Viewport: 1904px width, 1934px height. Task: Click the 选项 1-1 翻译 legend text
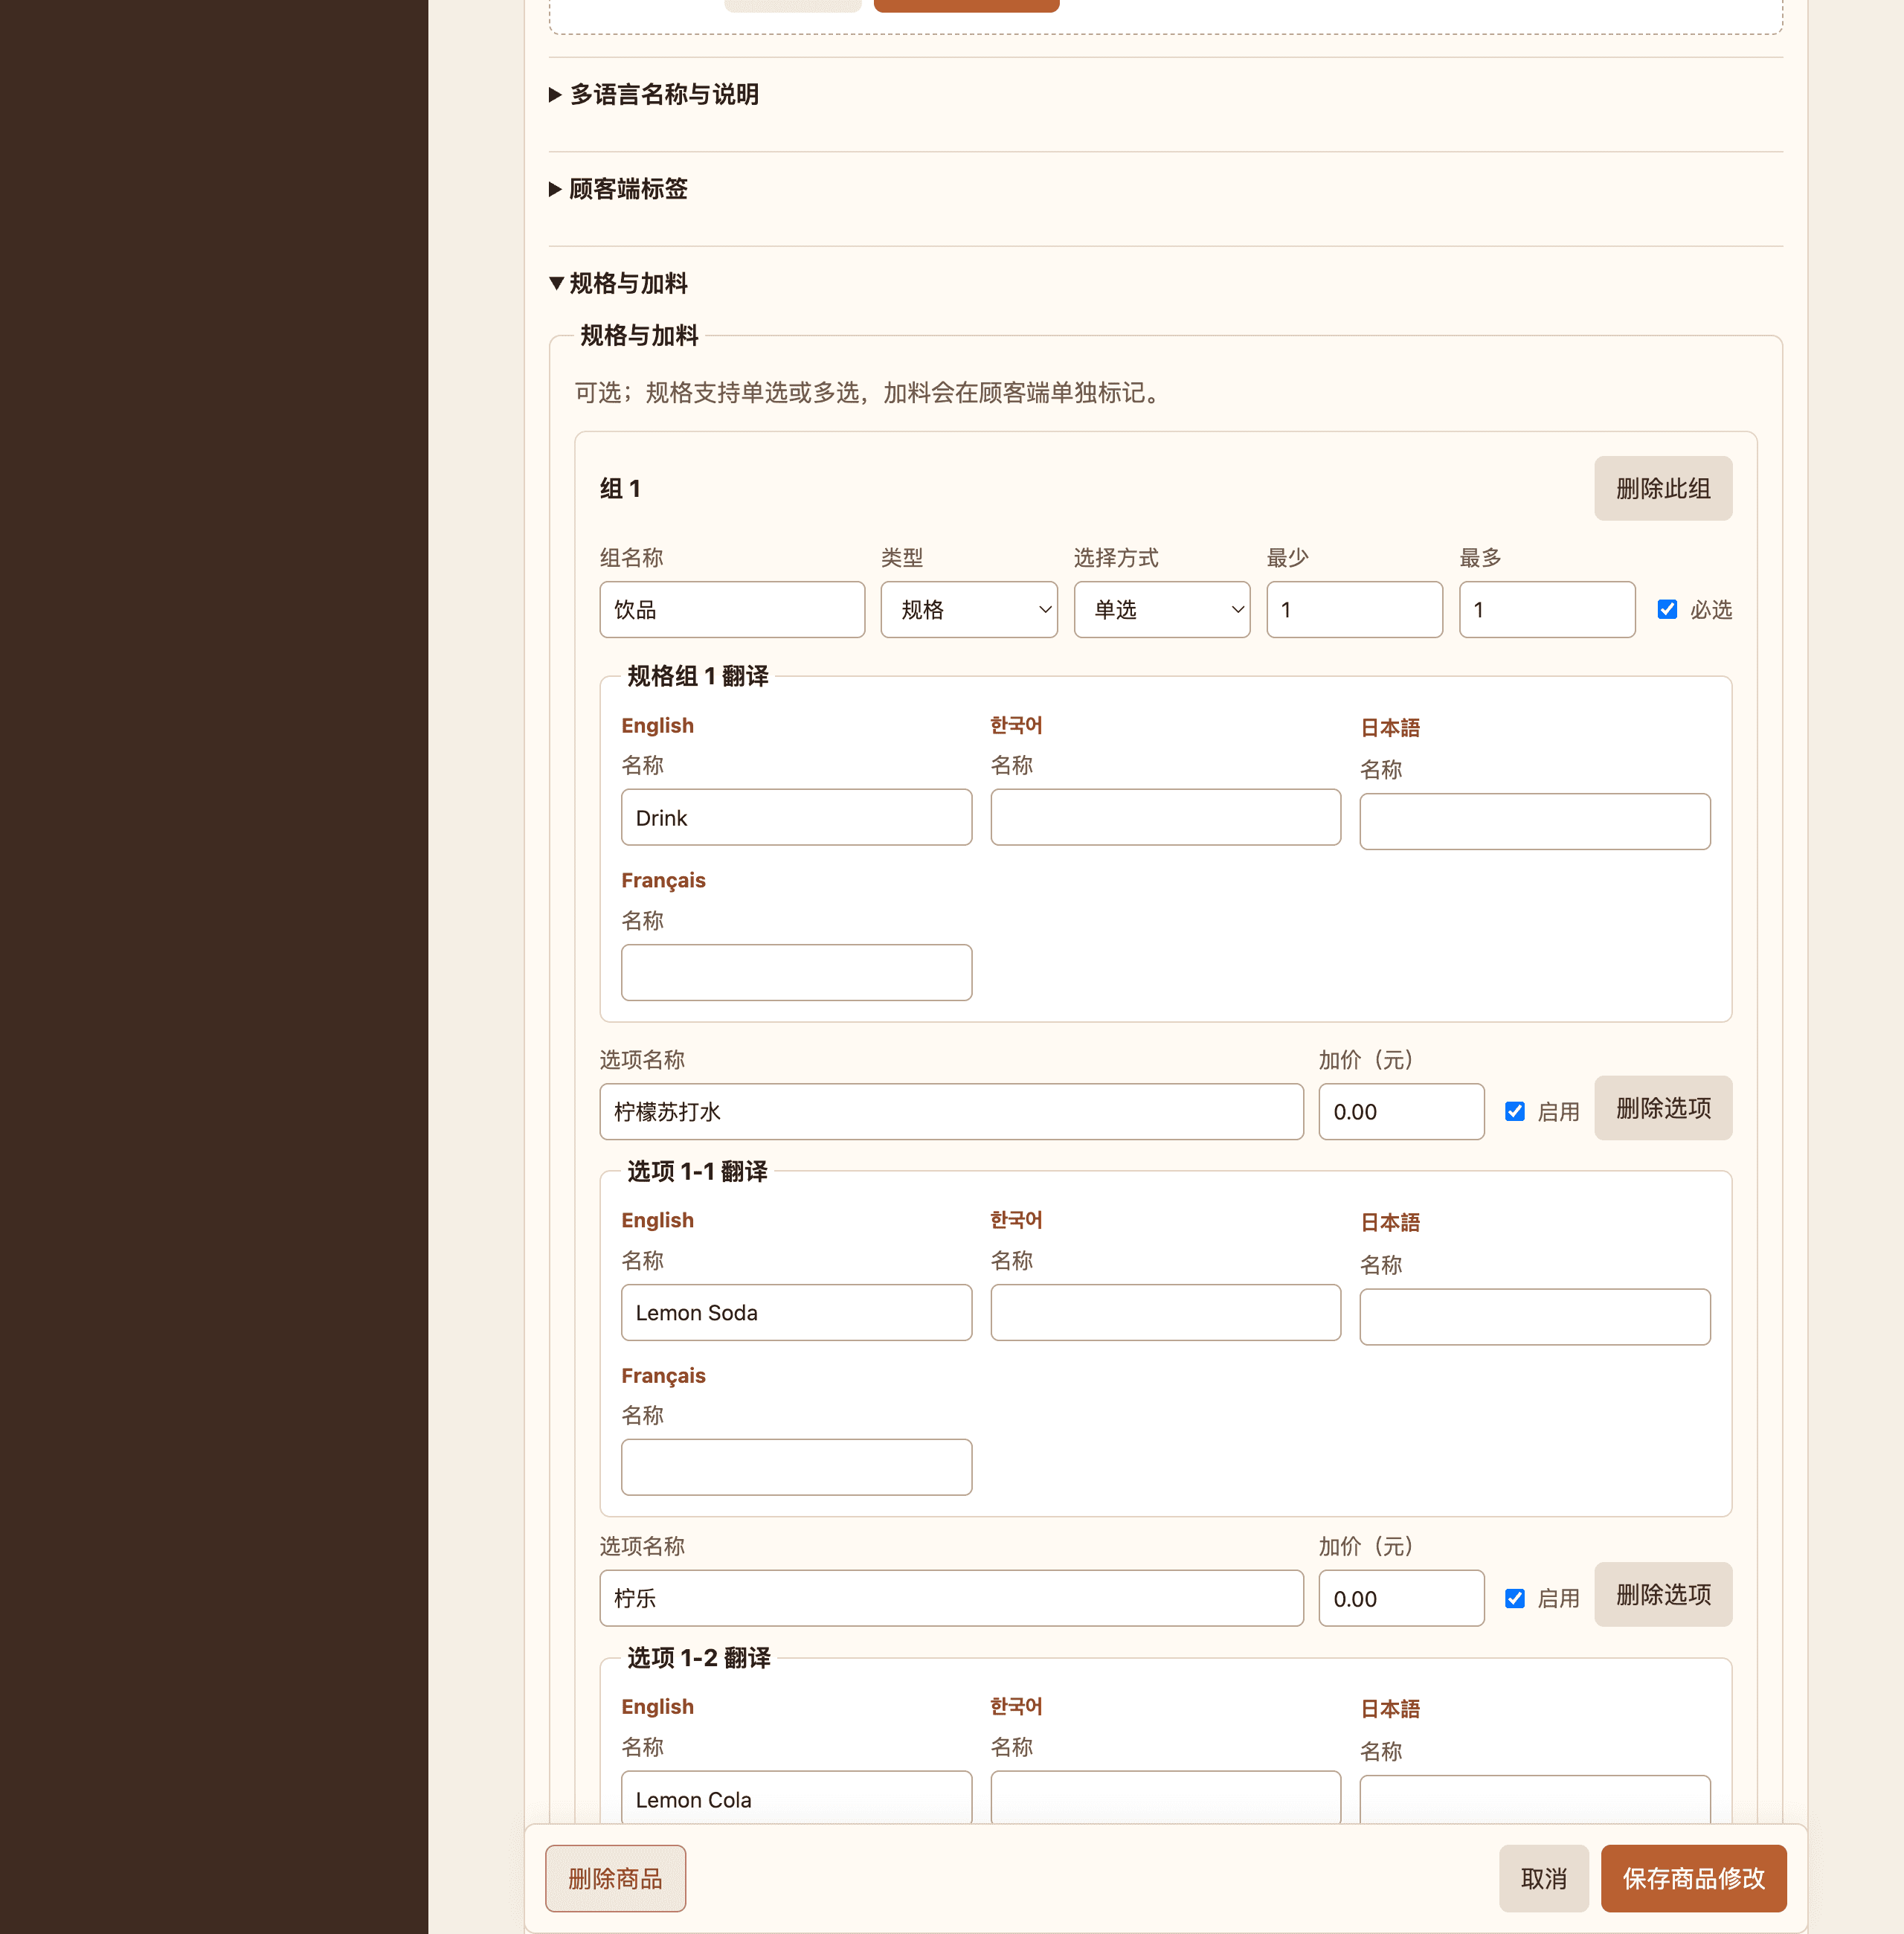tap(697, 1171)
